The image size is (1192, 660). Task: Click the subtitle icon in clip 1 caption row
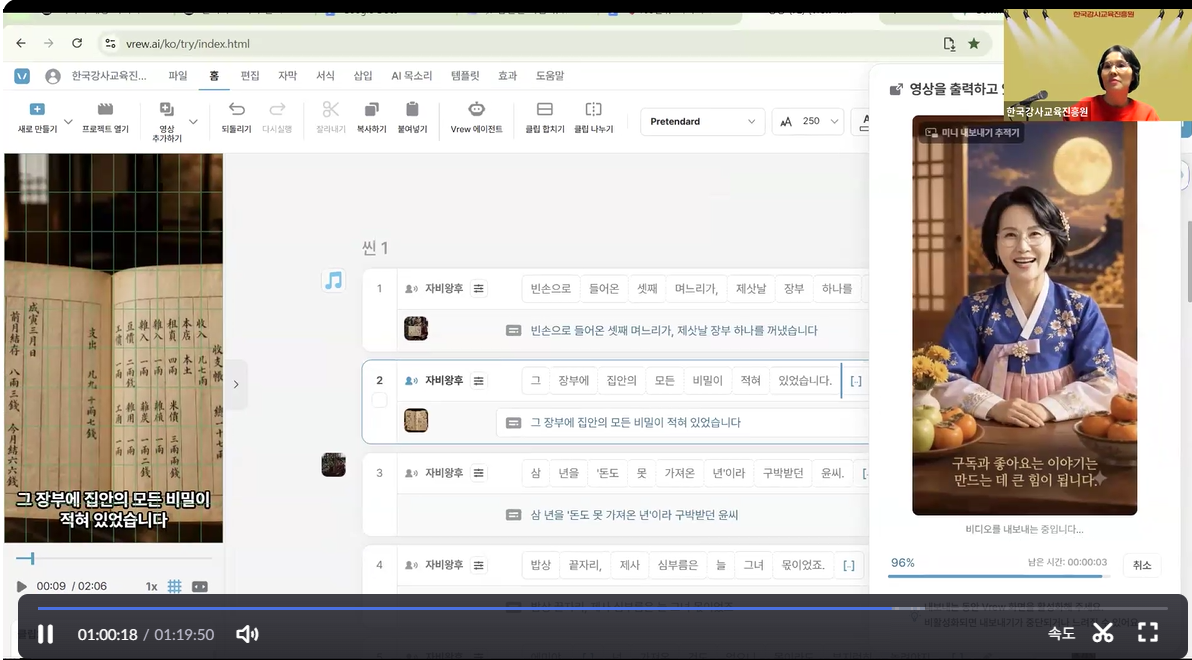pyautogui.click(x=514, y=331)
